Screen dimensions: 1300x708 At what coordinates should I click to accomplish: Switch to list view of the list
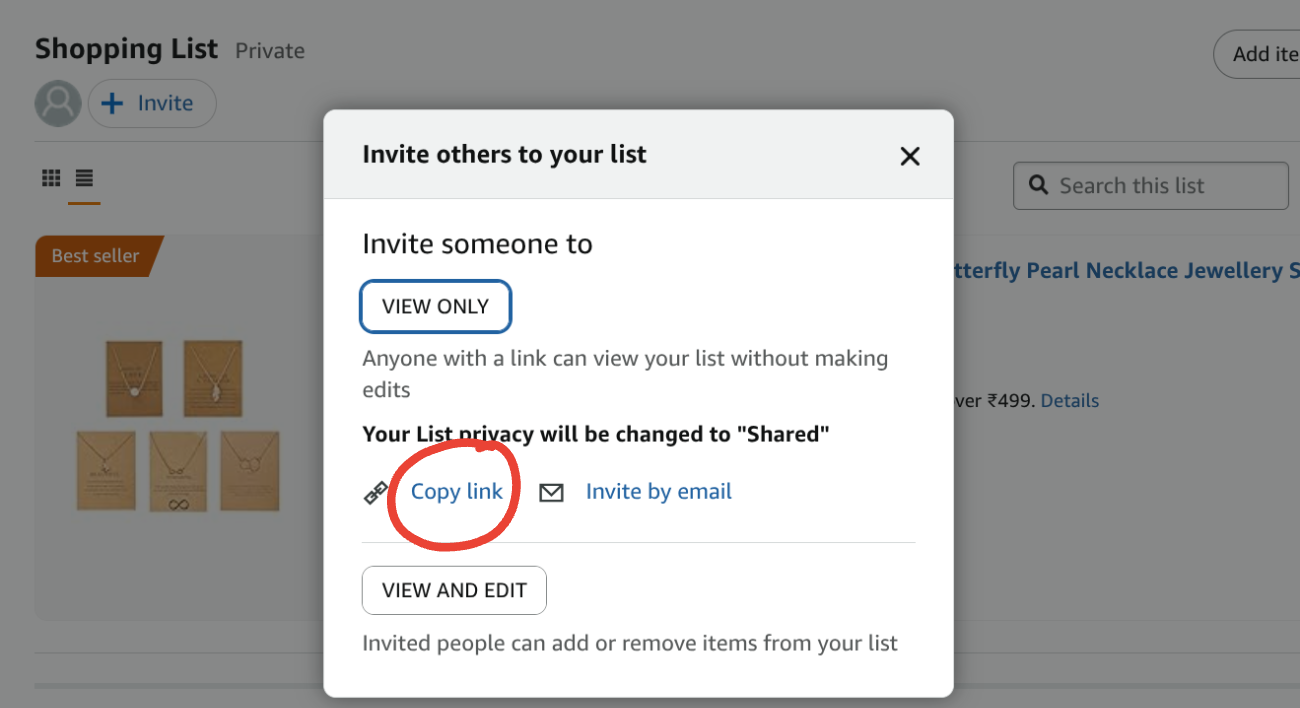tap(84, 177)
